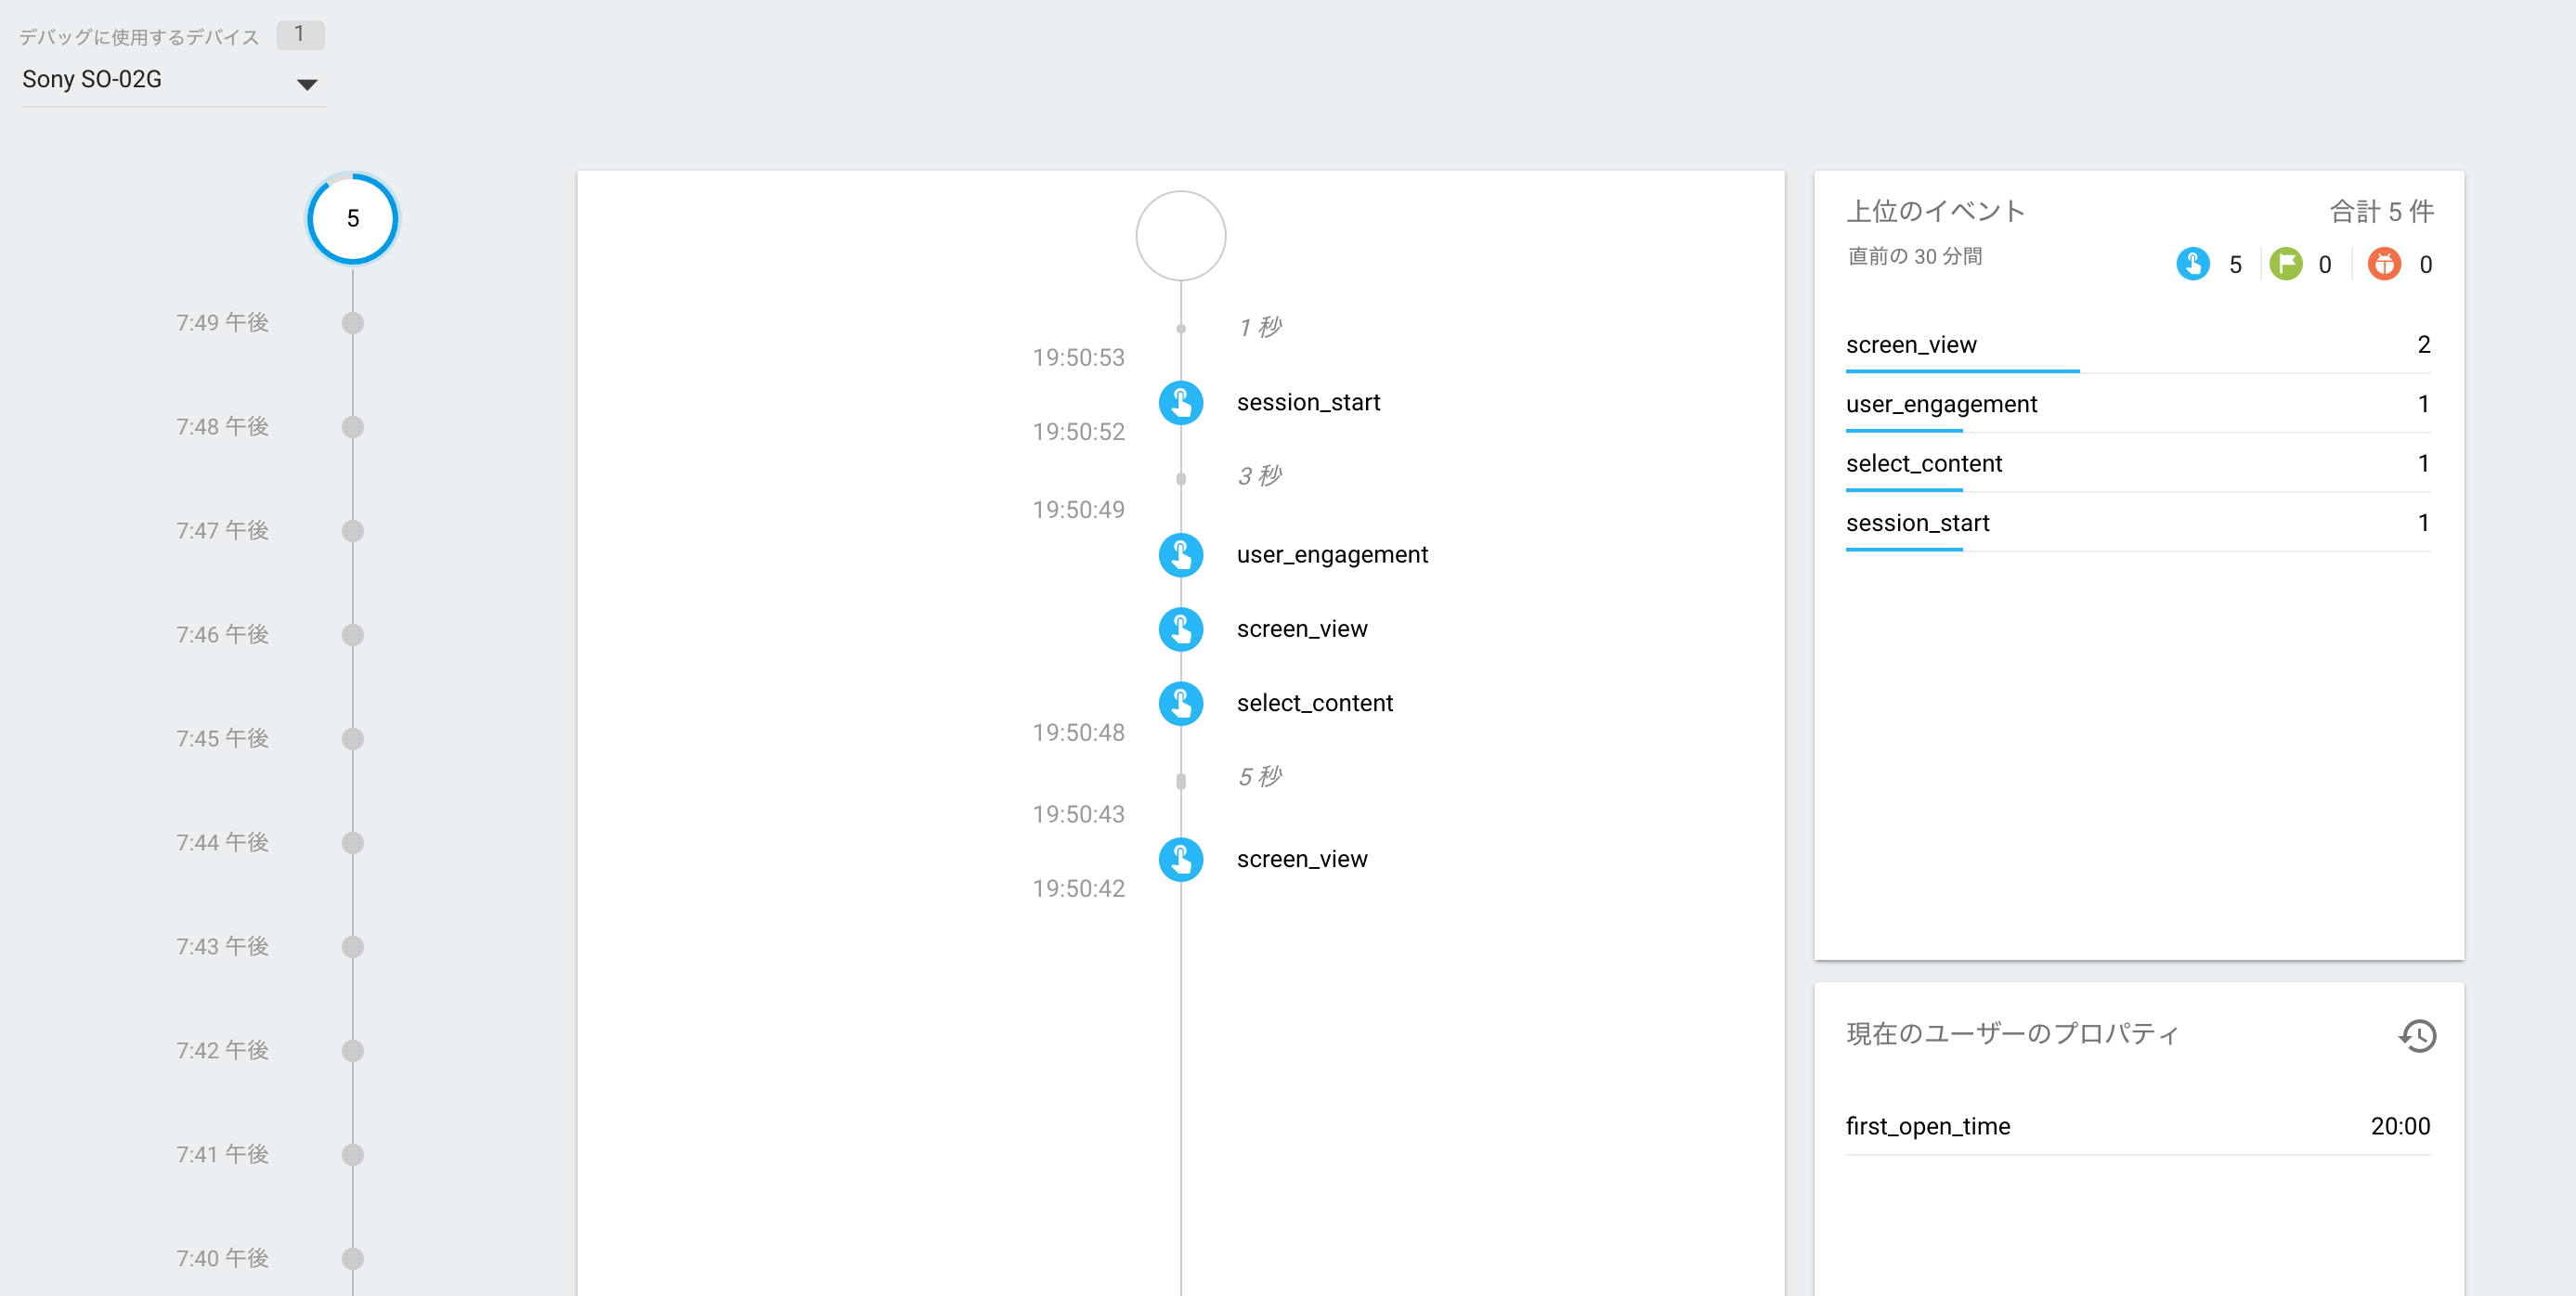Click the screen_view icon at 19:50:42
The image size is (2576, 1296).
coord(1180,859)
